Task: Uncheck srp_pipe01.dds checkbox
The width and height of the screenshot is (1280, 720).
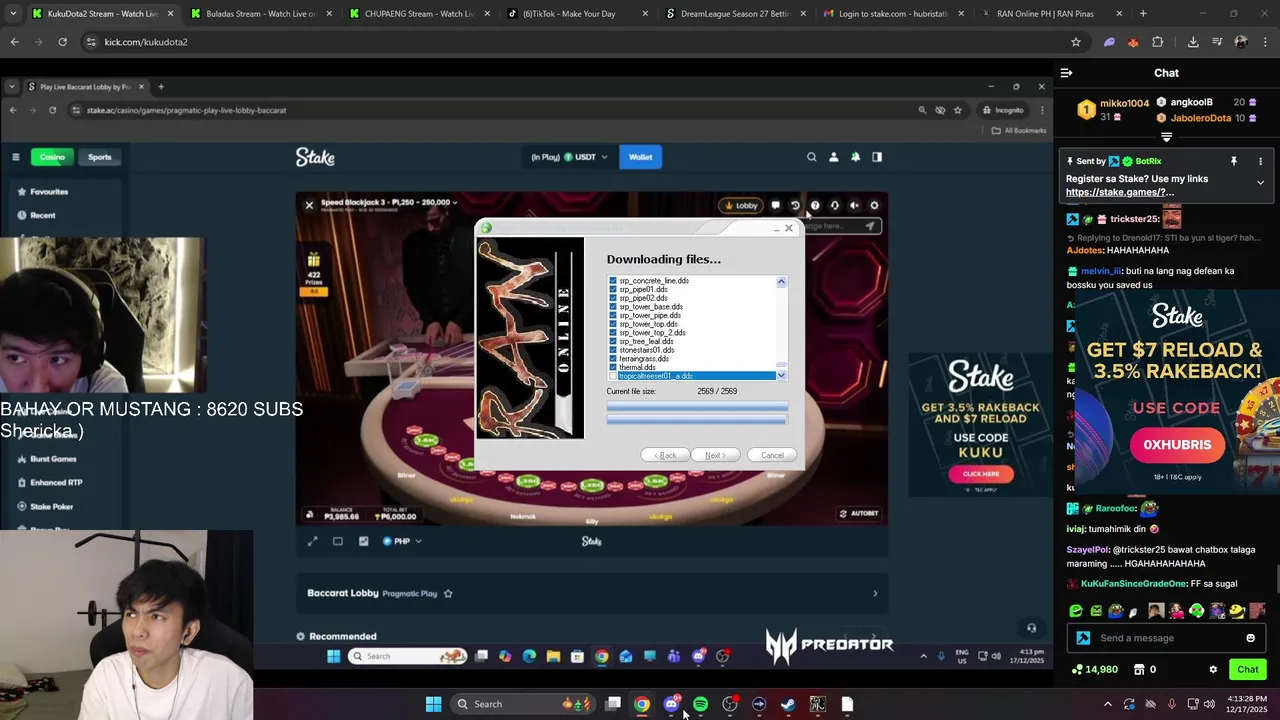Action: (x=613, y=290)
